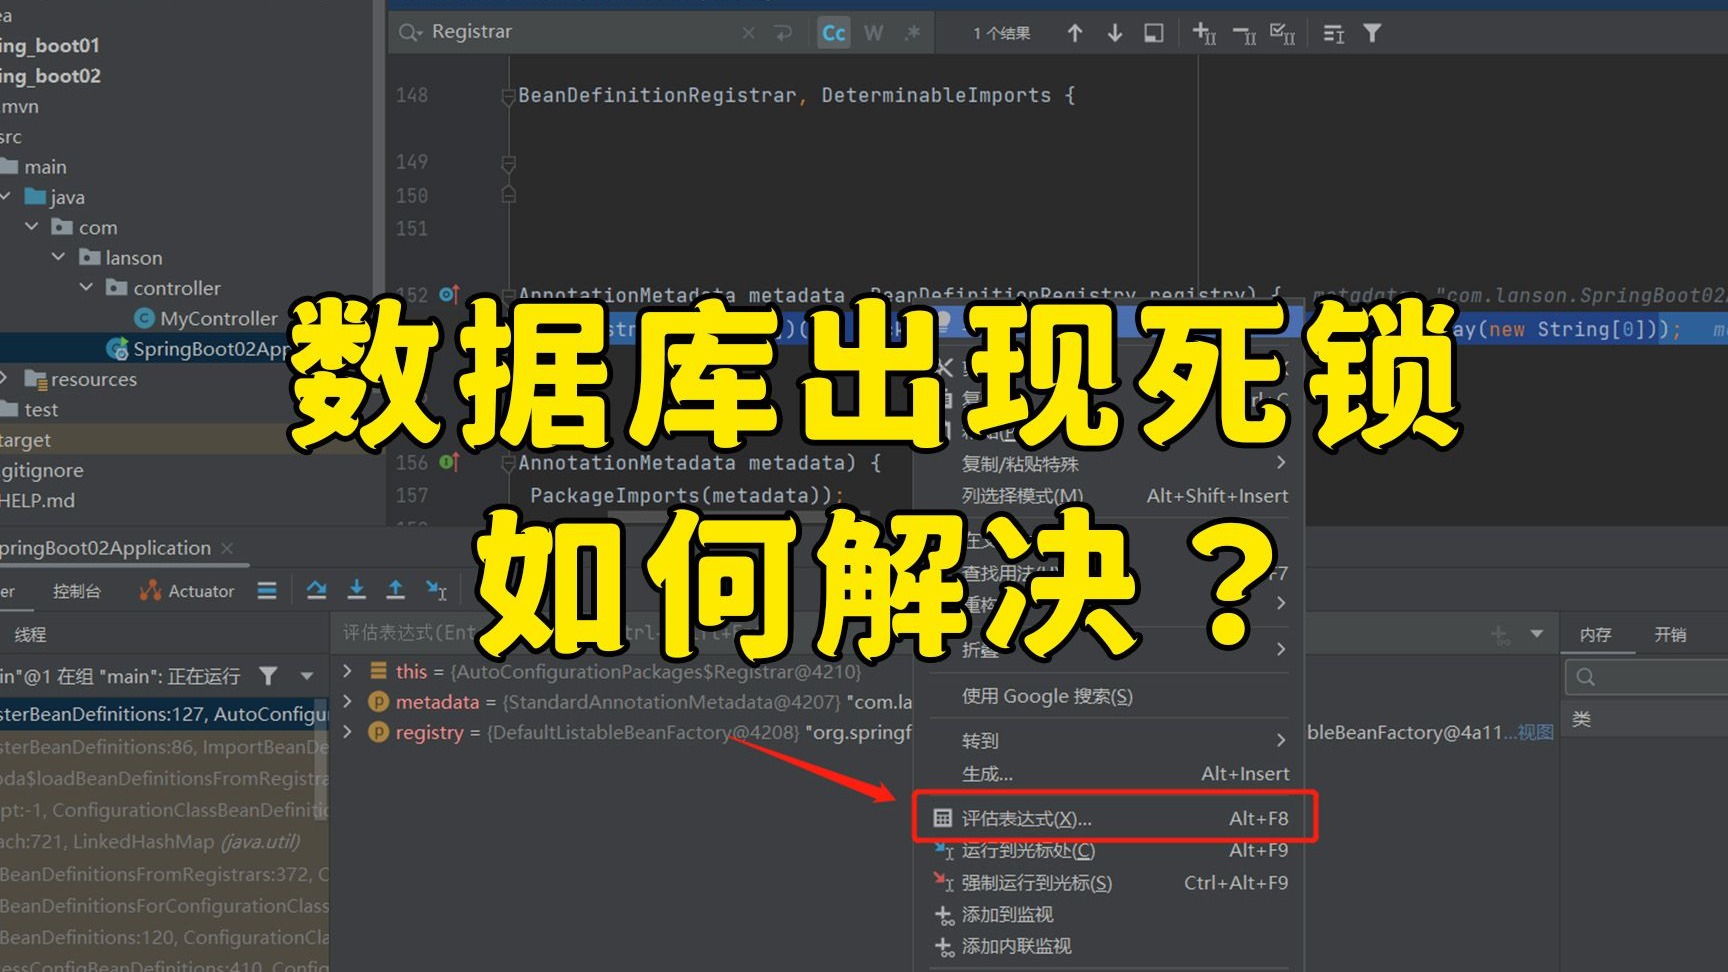Click the add watch plus icon

pos(1500,634)
